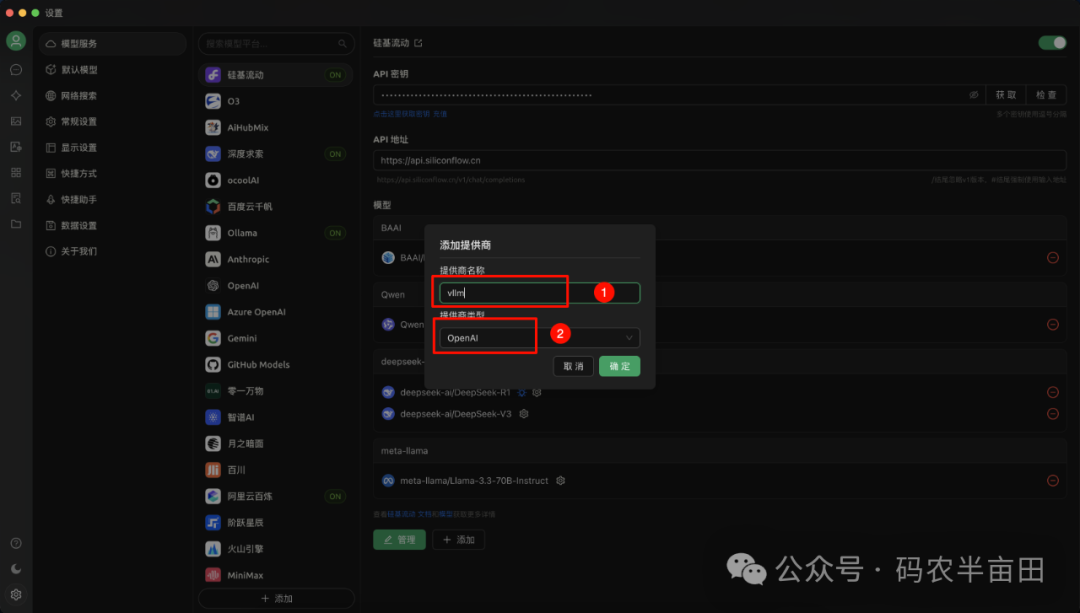Image resolution: width=1080 pixels, height=613 pixels.
Task: Open 关于我们 settings menu
Action: (112, 251)
